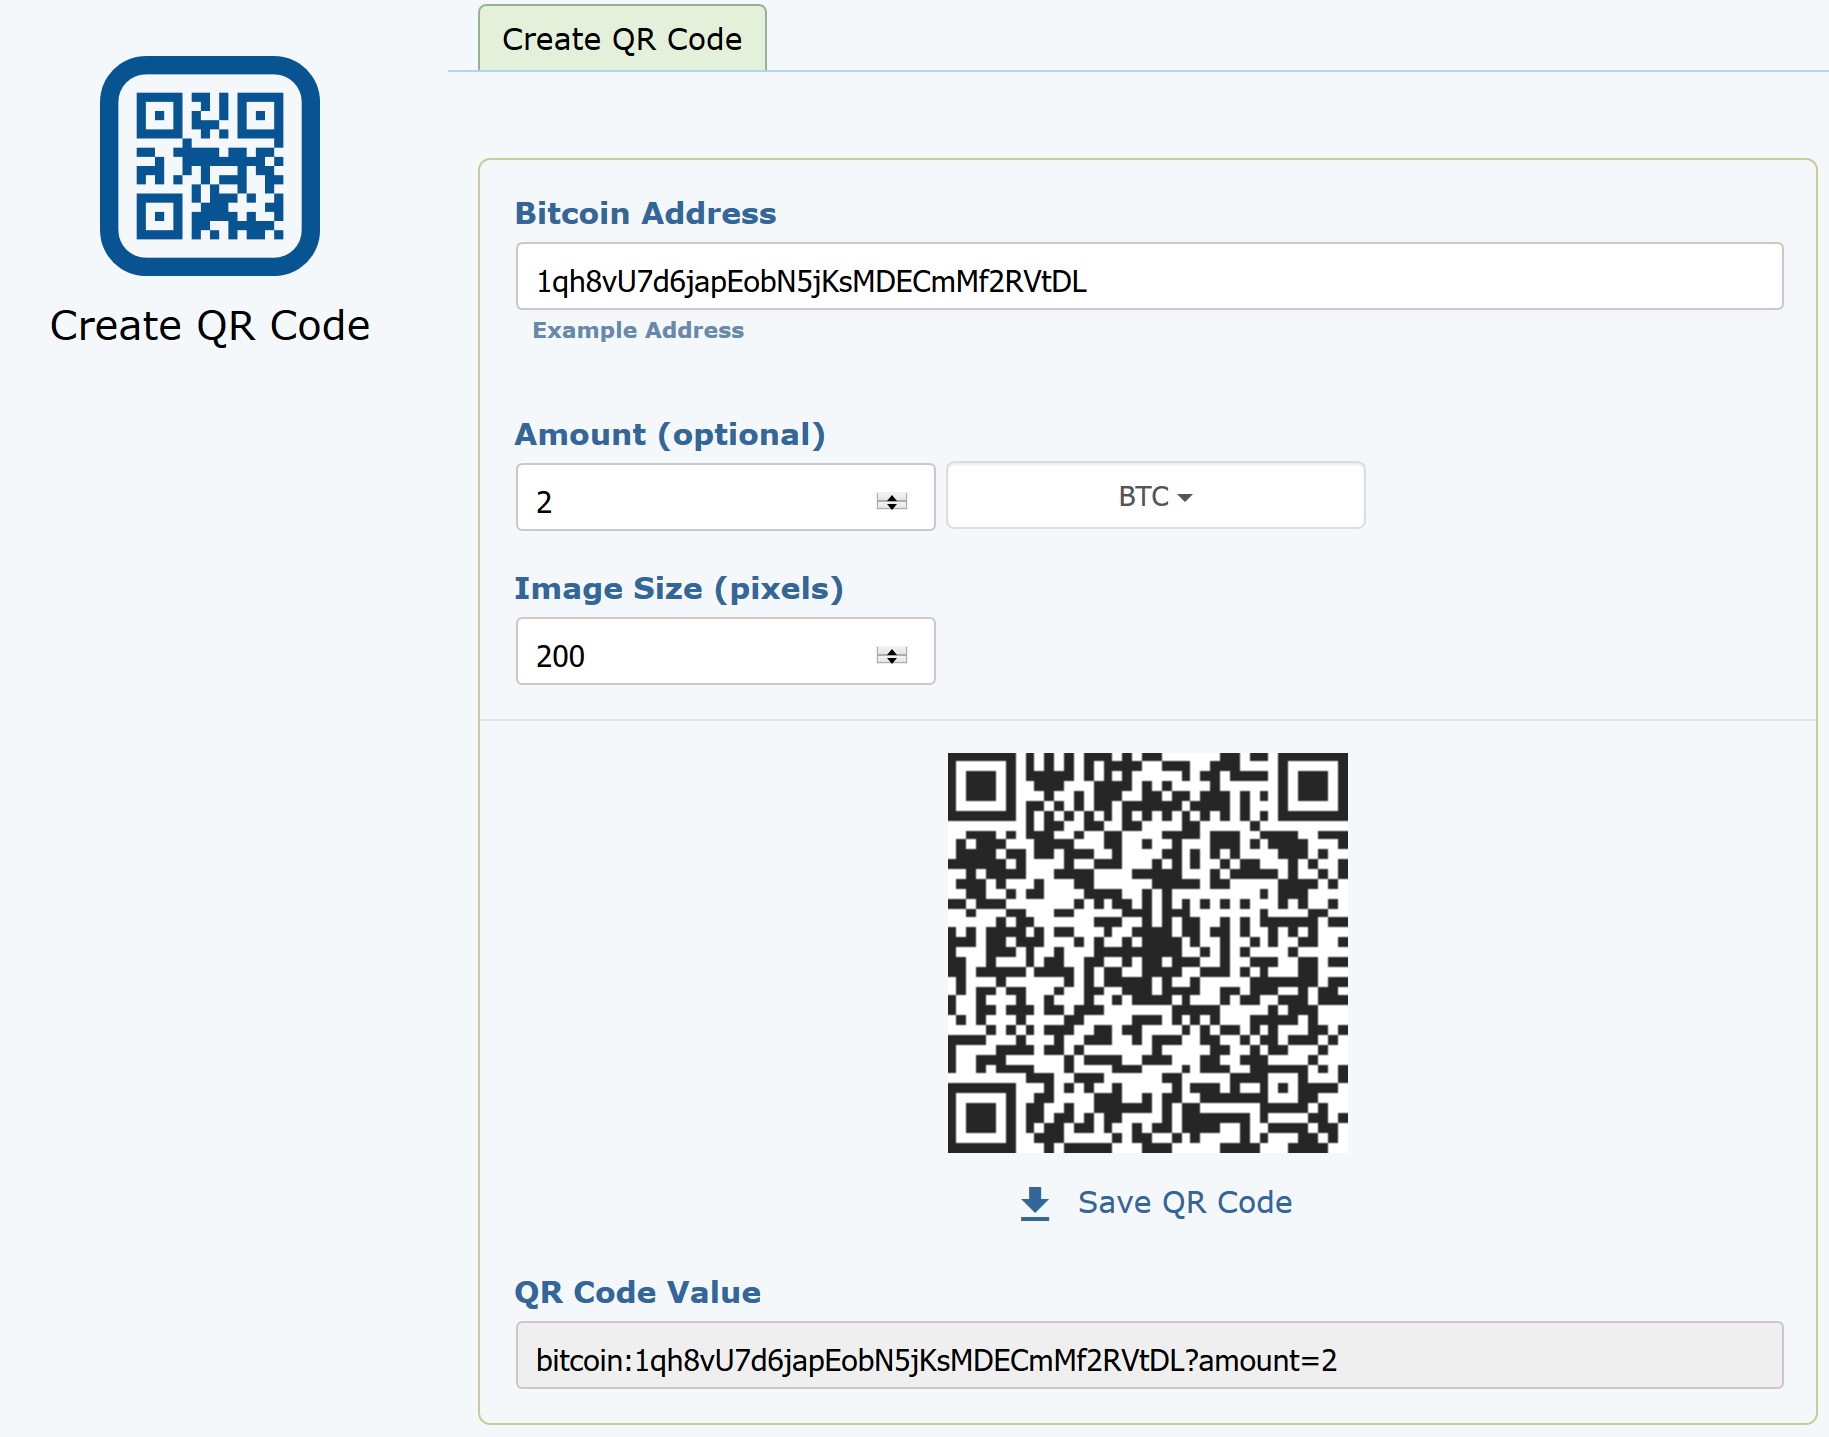Image resolution: width=1829 pixels, height=1437 pixels.
Task: Click the generated QR code image
Action: (x=1147, y=952)
